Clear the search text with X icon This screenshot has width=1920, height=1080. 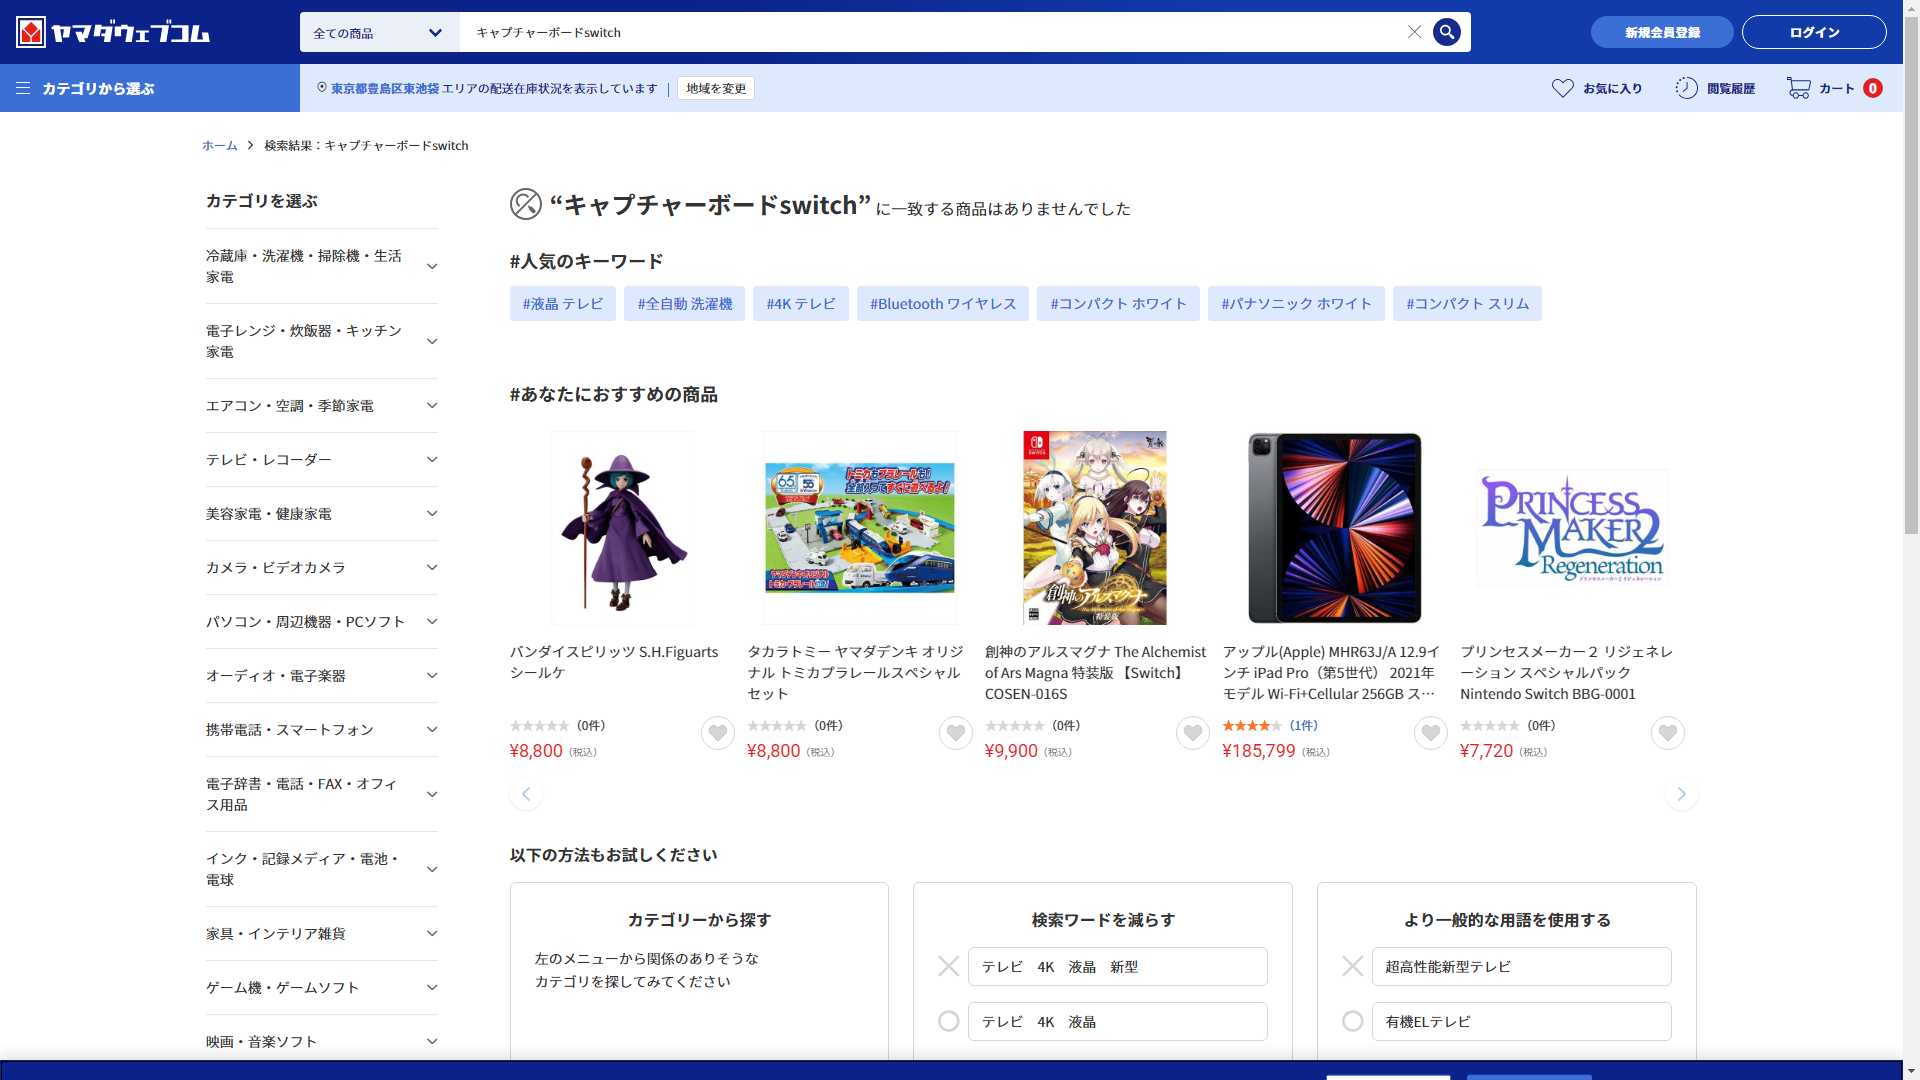pyautogui.click(x=1414, y=32)
